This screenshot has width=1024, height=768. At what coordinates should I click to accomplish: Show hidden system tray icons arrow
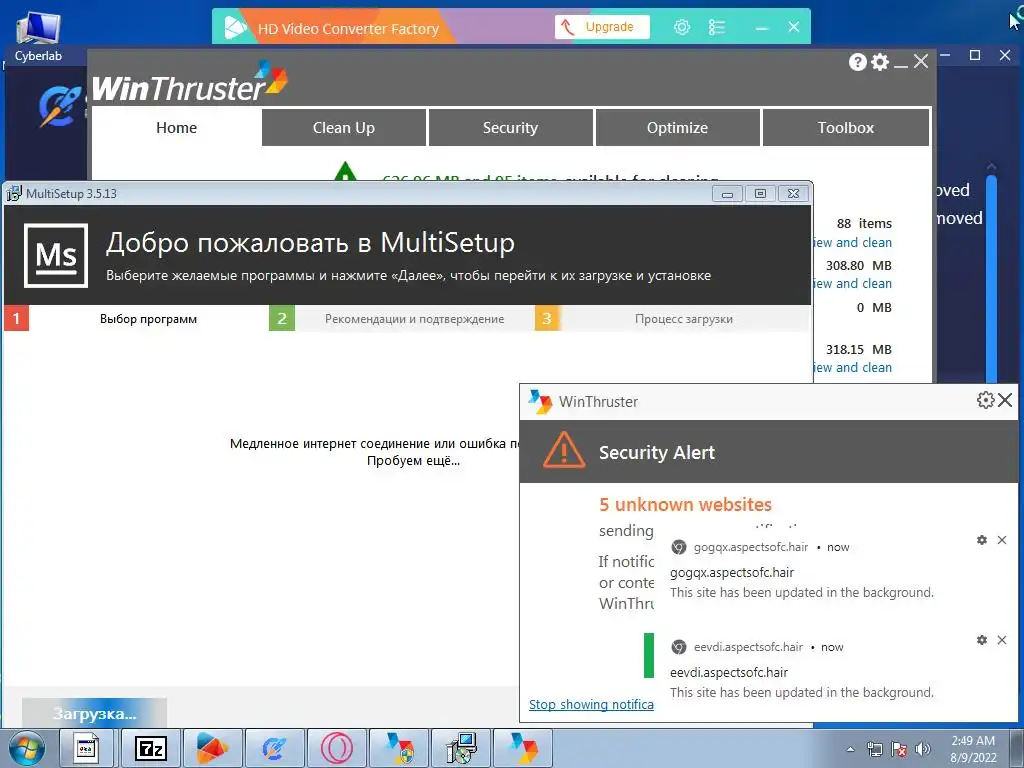click(850, 749)
